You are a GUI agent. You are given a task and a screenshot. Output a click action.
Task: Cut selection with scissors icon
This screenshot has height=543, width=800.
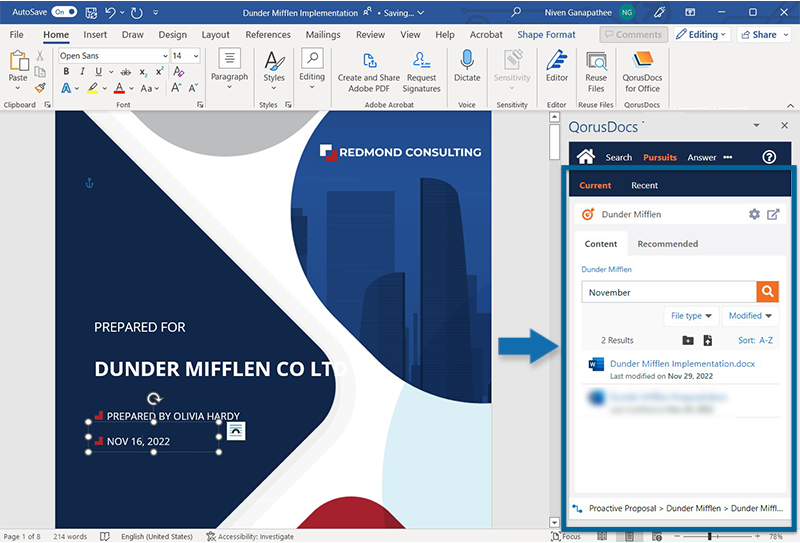pos(40,56)
